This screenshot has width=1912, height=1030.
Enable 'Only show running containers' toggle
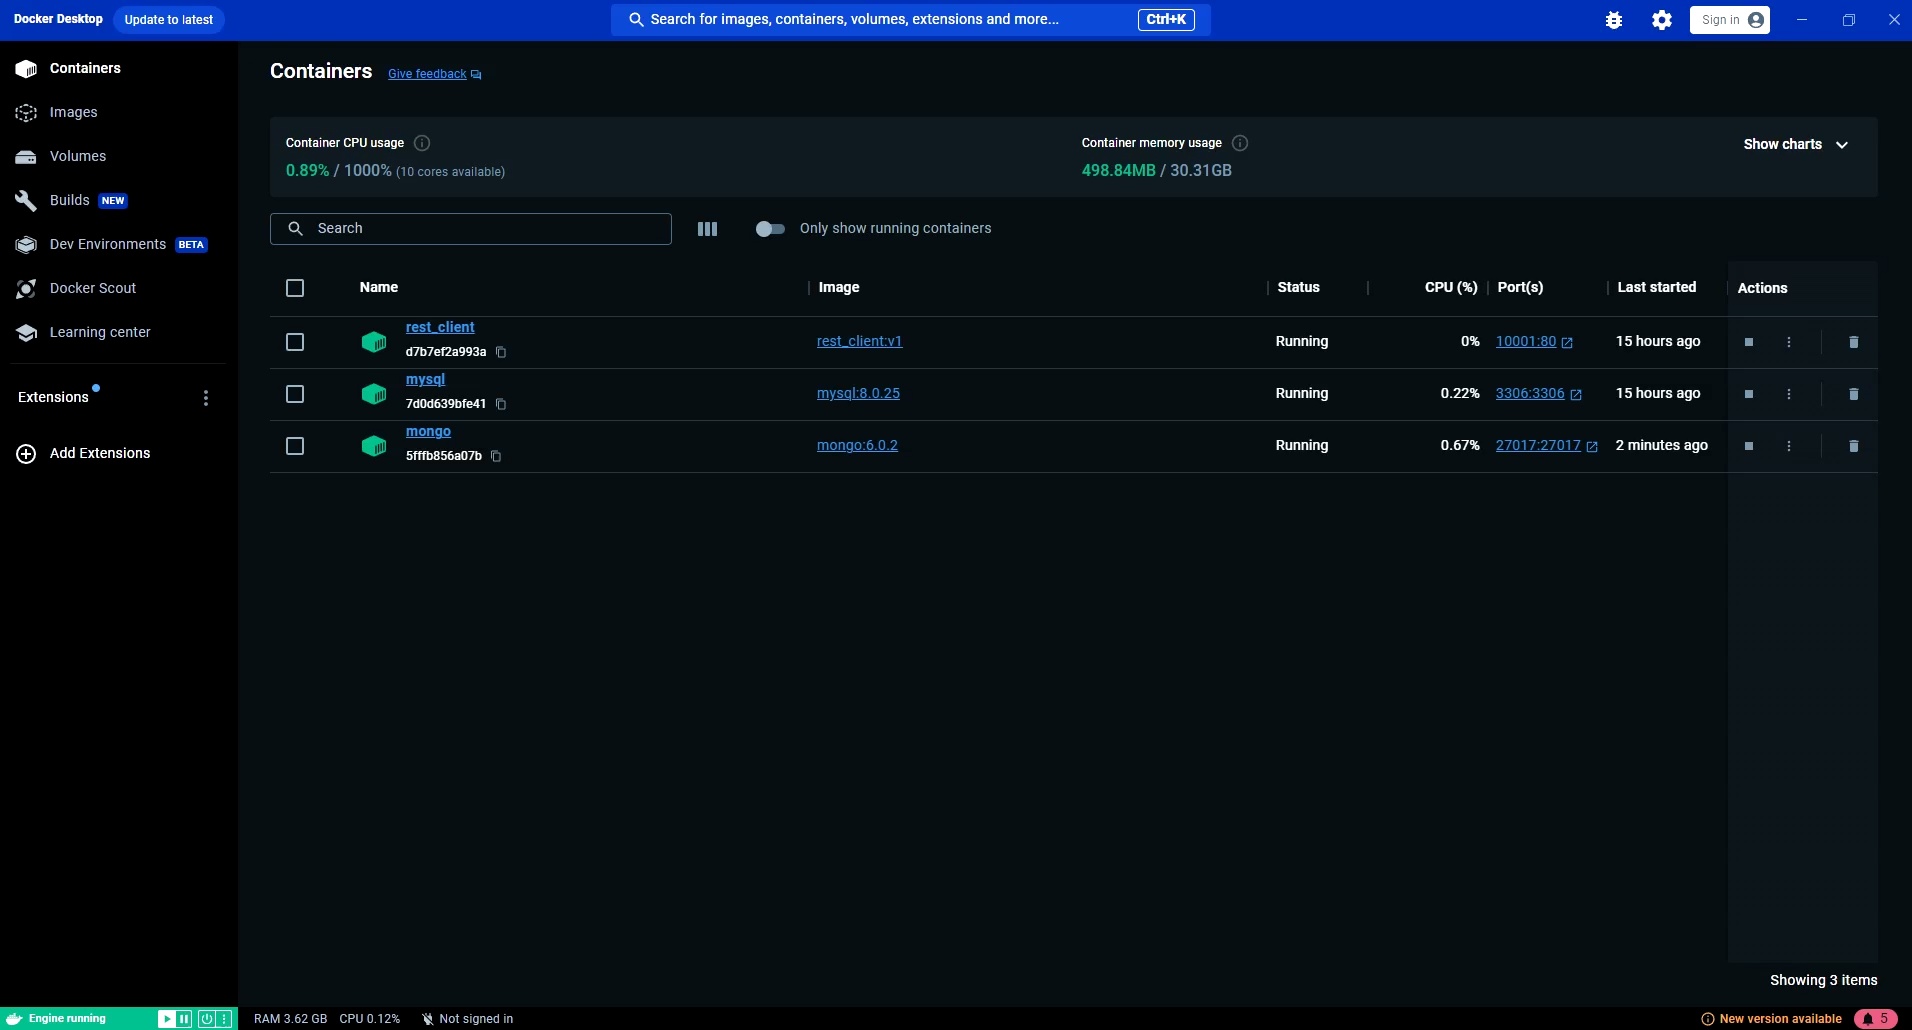click(771, 229)
